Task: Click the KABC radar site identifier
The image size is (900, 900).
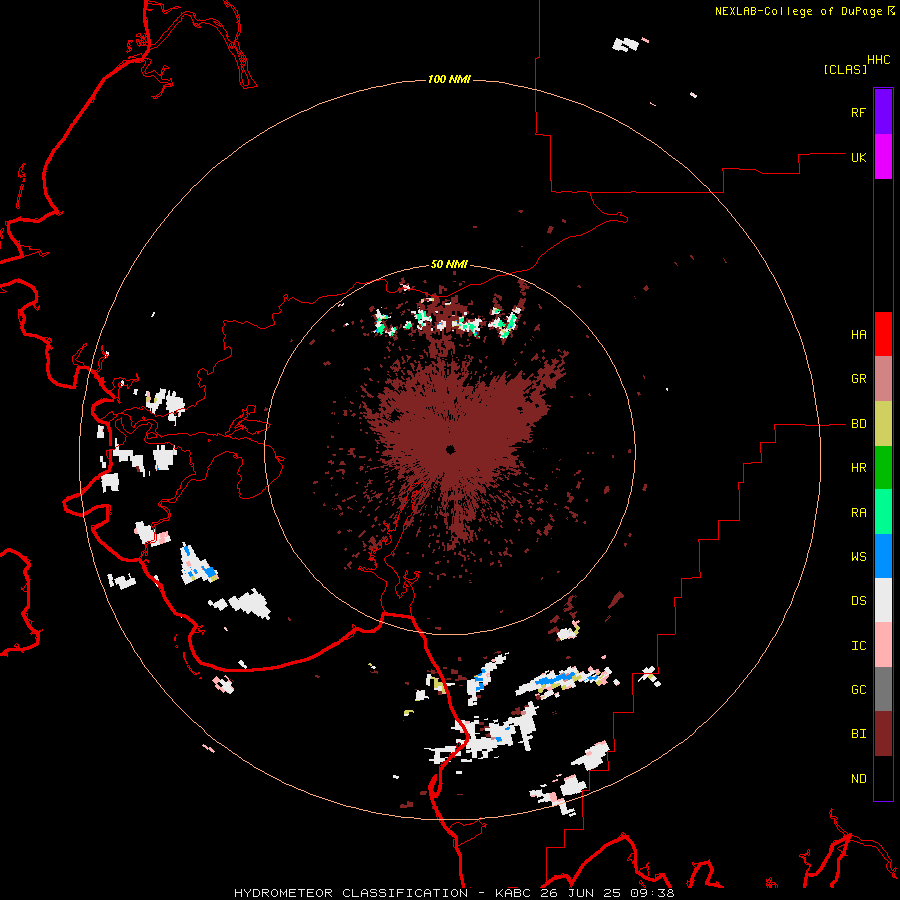Action: click(x=515, y=893)
